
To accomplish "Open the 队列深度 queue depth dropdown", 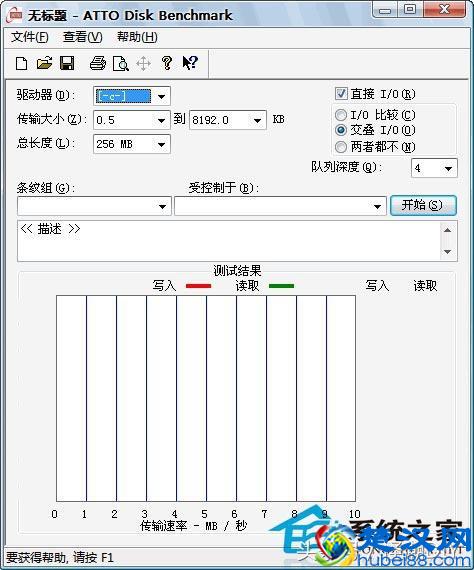I will click(x=449, y=168).
